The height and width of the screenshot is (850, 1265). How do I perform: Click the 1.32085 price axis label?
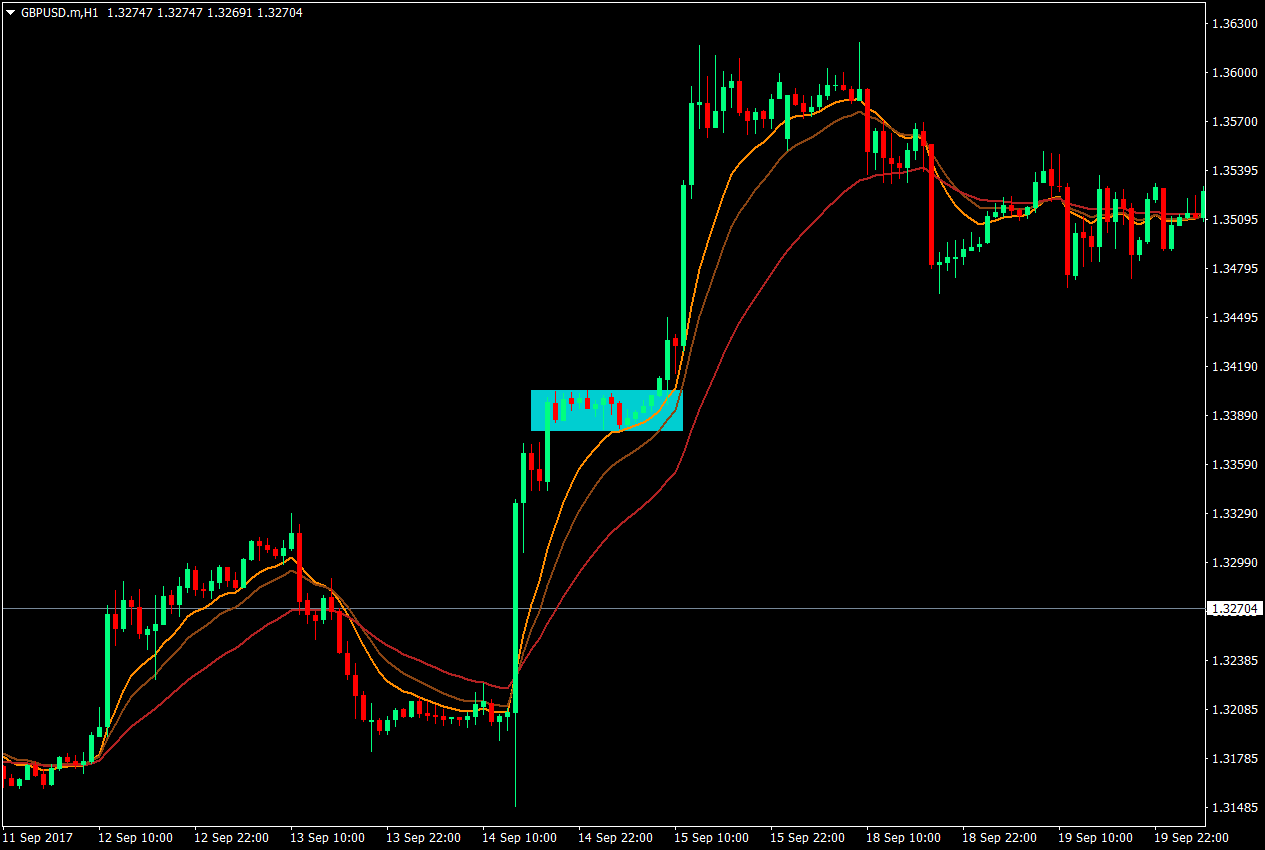1233,710
